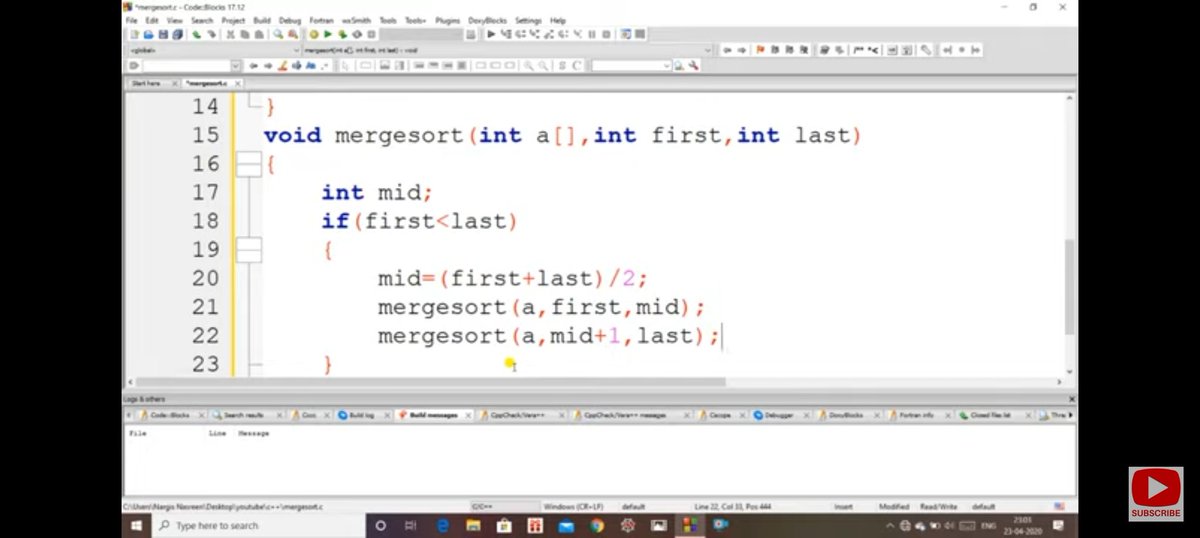
Task: Close the Logs & others panel
Action: [1072, 398]
